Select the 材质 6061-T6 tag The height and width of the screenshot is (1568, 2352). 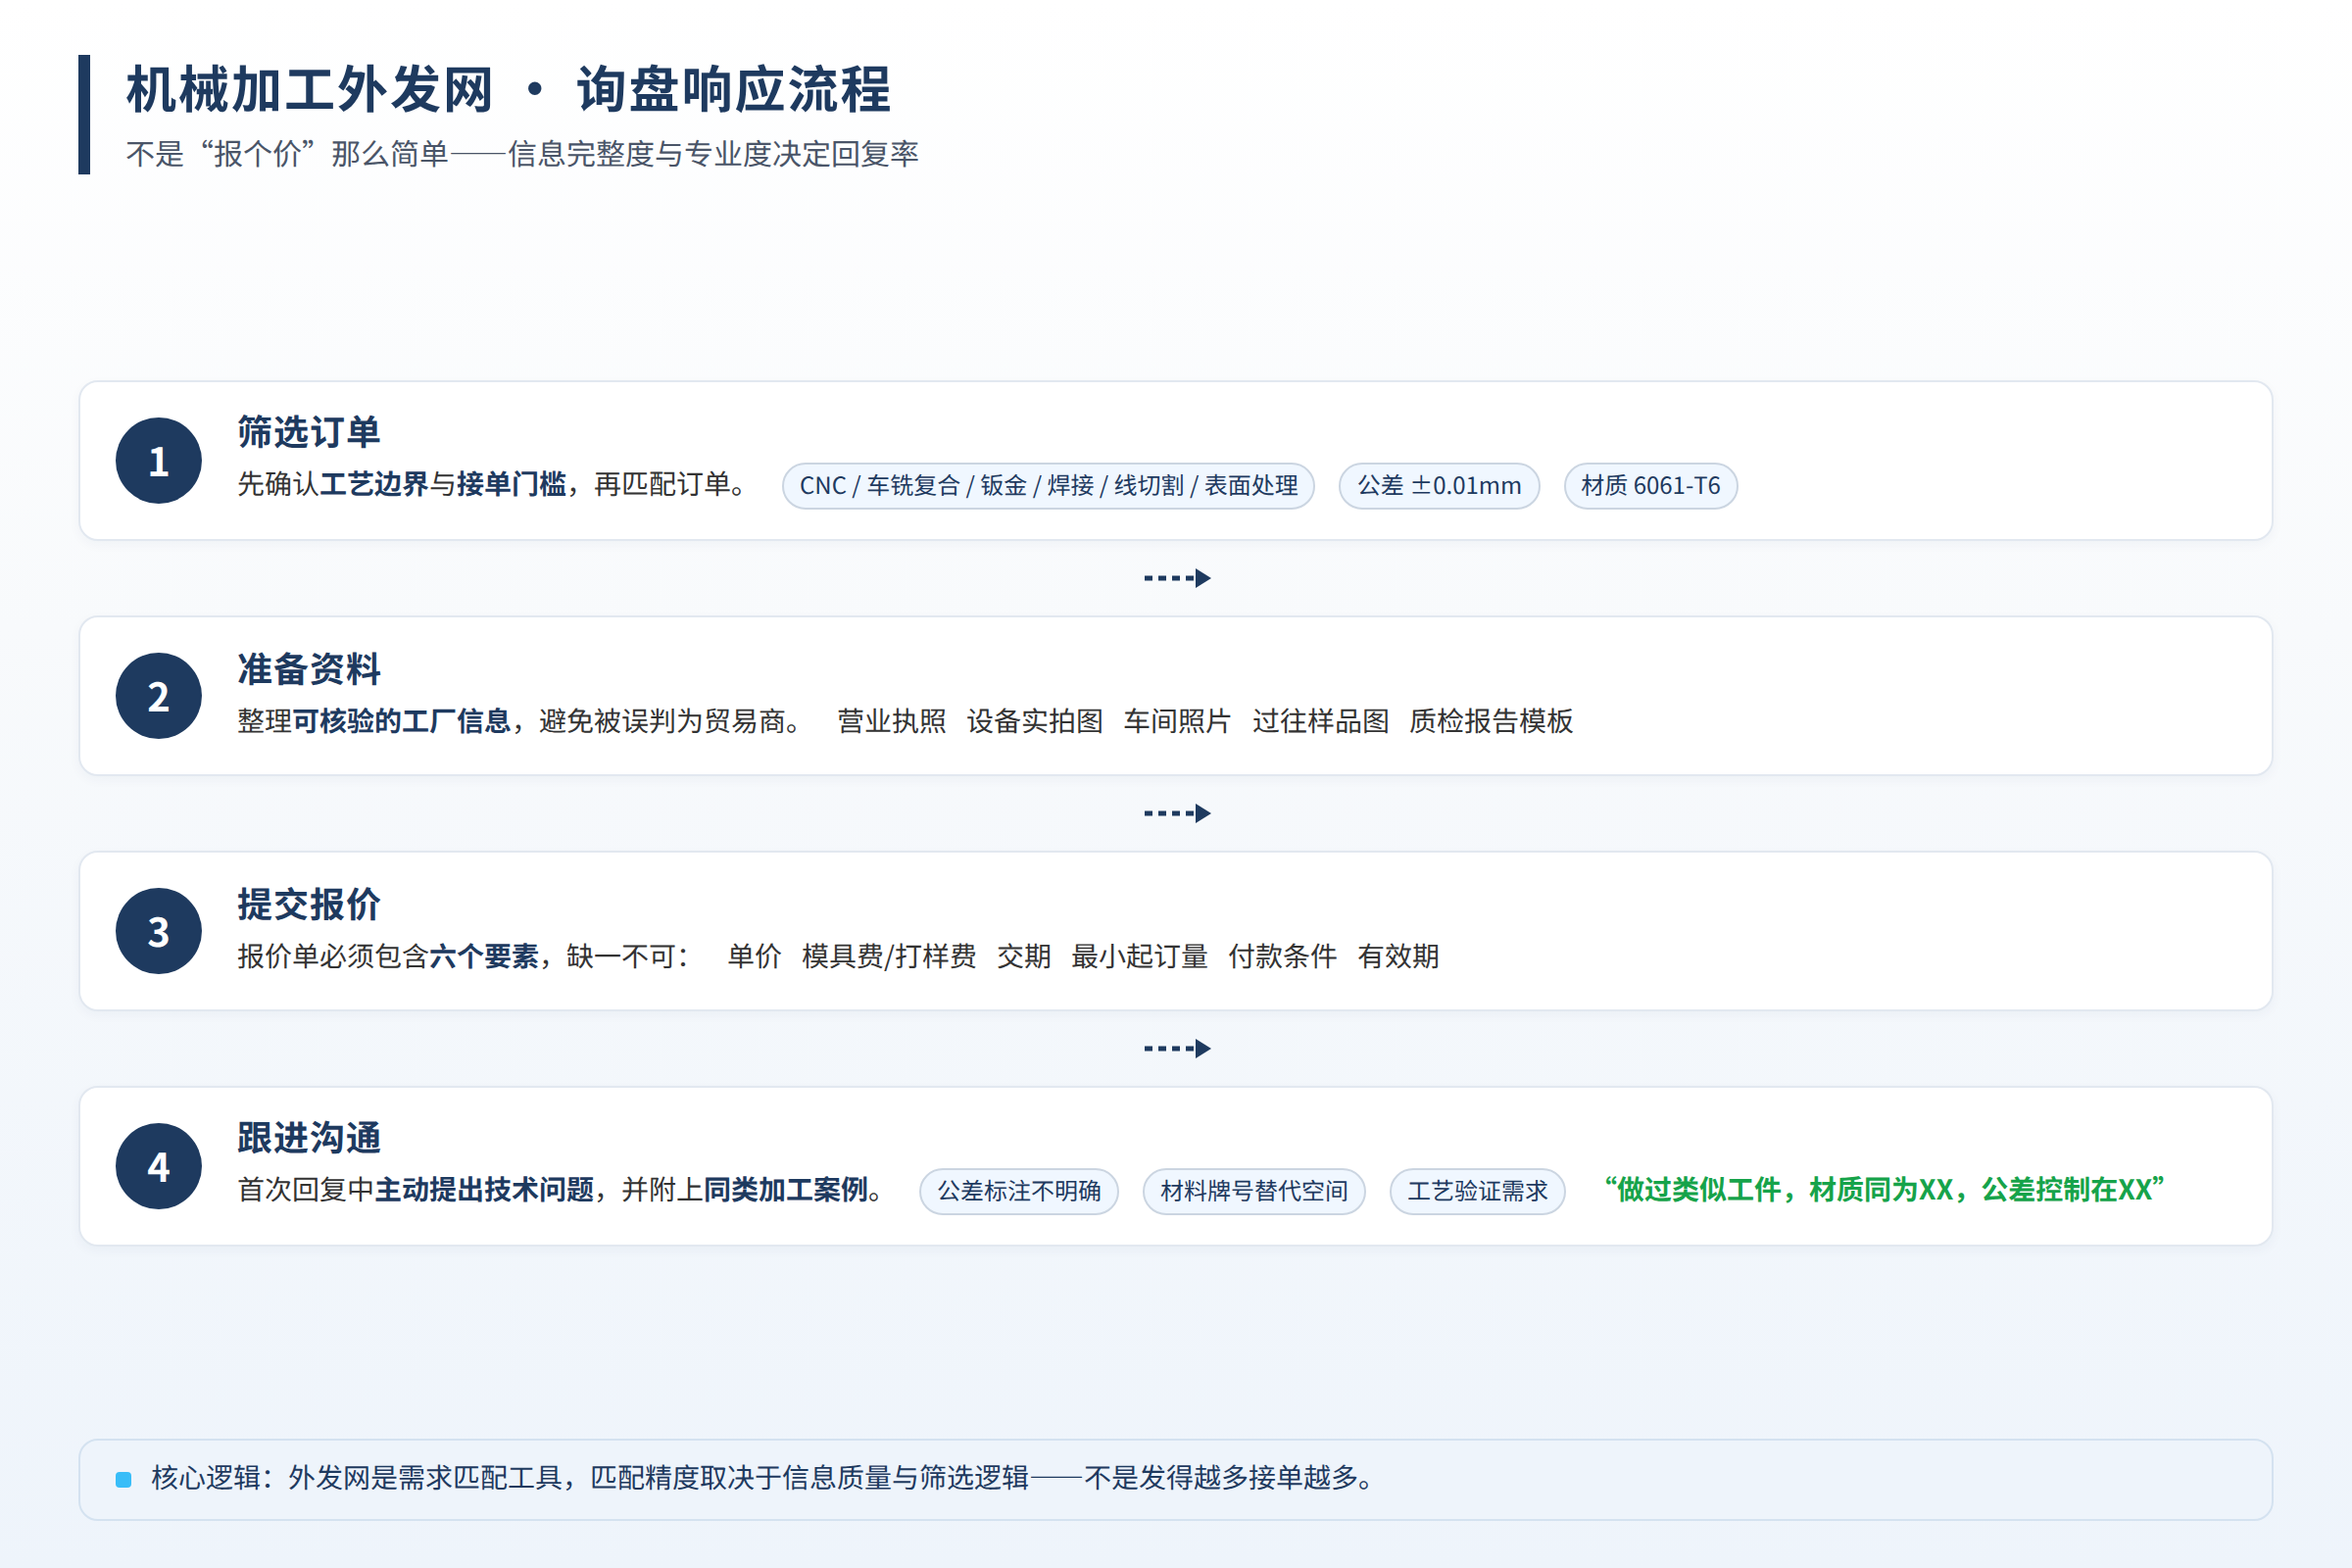tap(1651, 486)
